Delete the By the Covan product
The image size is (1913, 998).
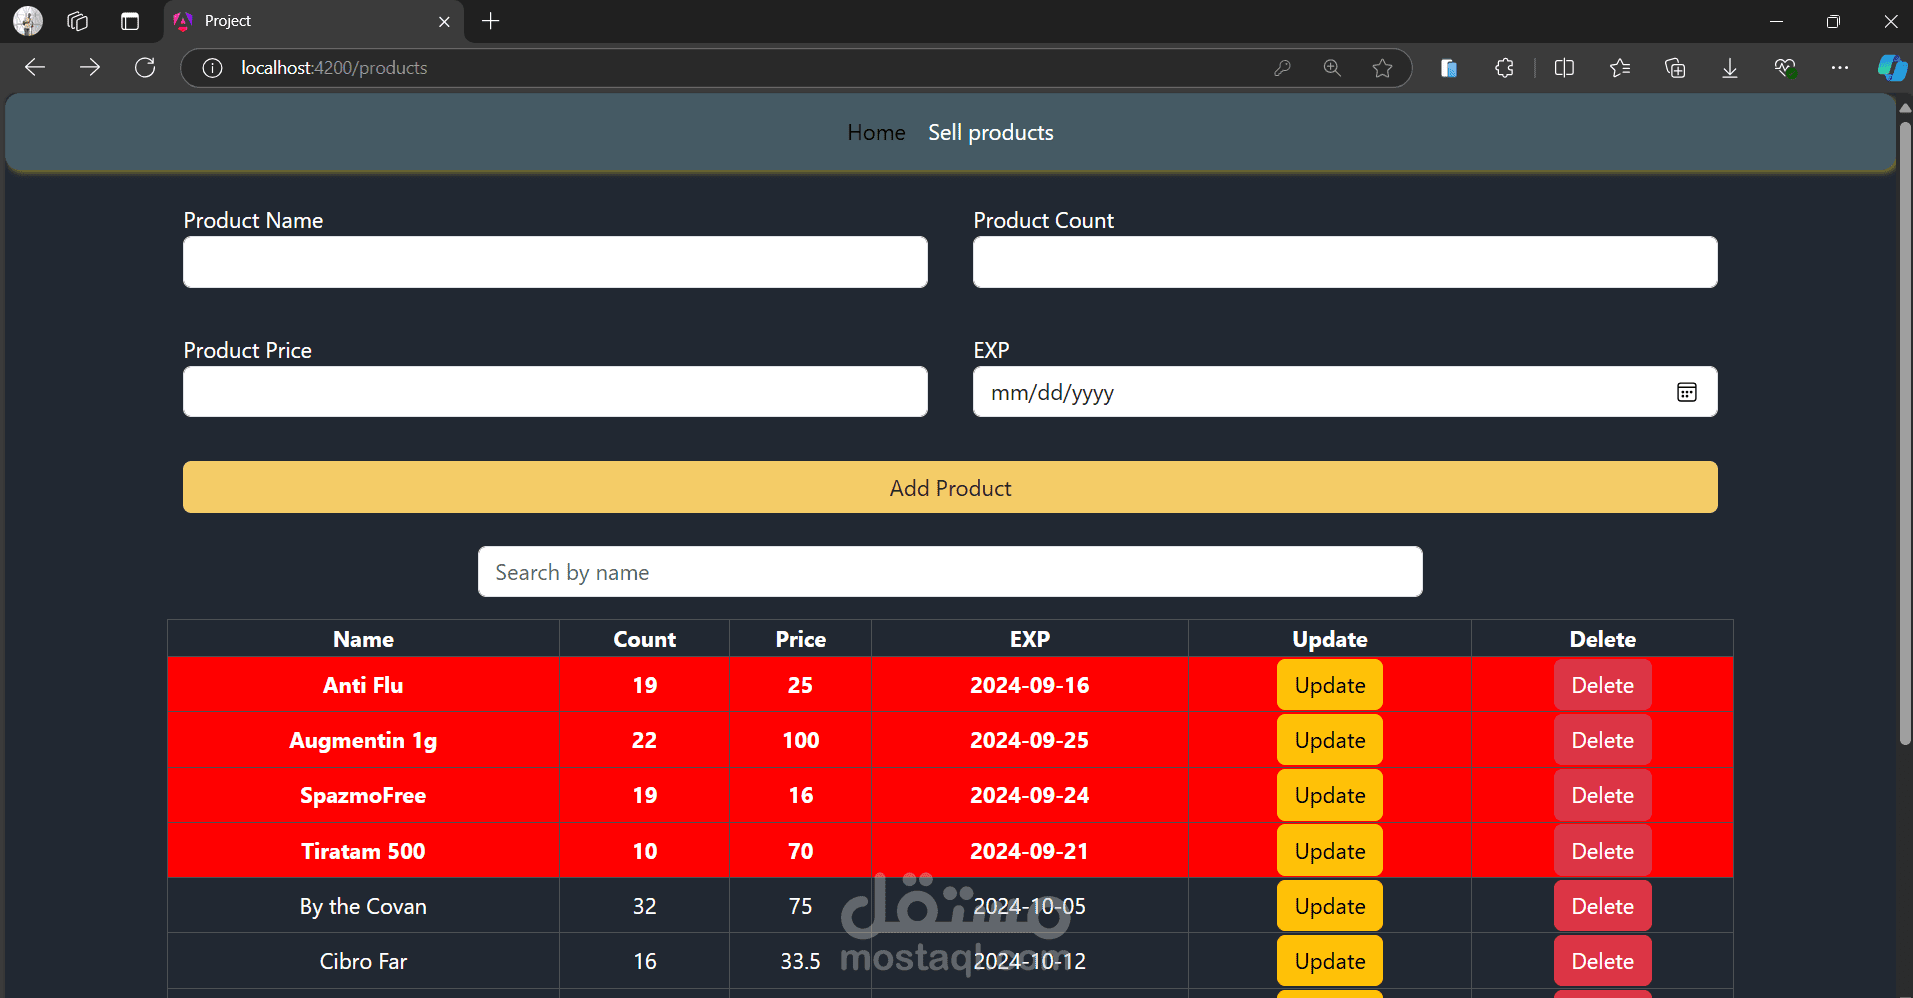coord(1603,906)
